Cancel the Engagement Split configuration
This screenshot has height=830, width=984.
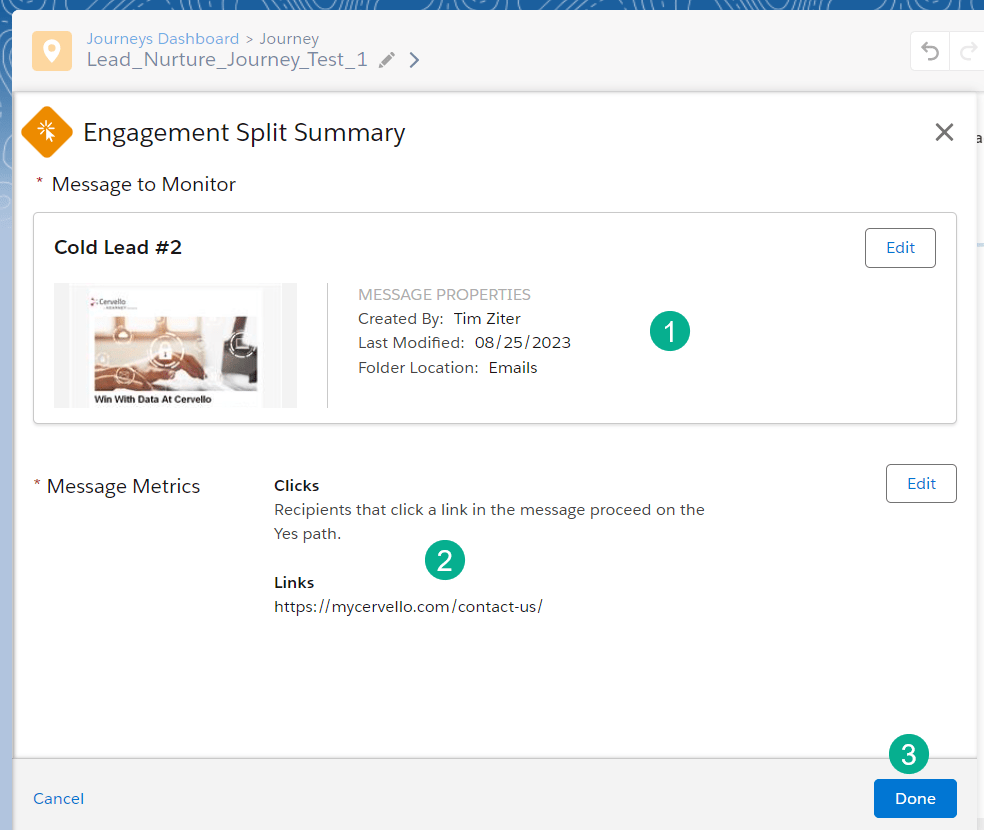pos(58,798)
